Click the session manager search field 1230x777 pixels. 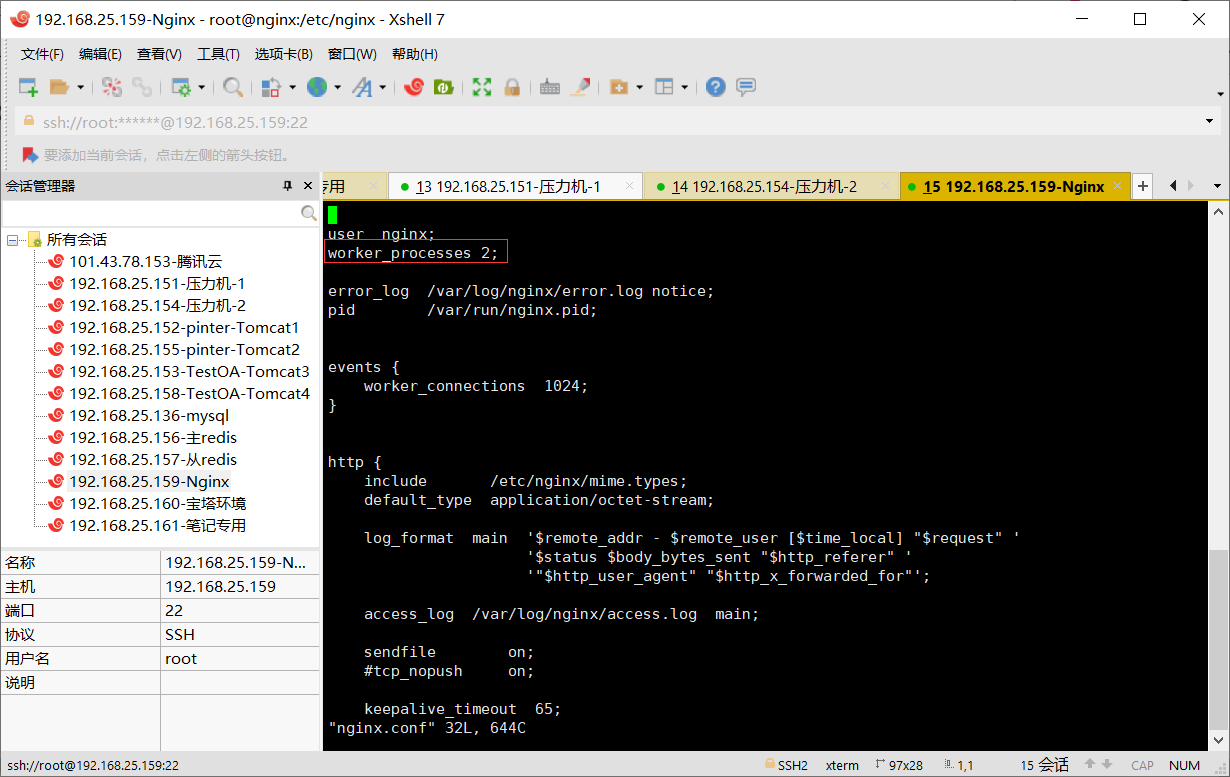(x=150, y=214)
